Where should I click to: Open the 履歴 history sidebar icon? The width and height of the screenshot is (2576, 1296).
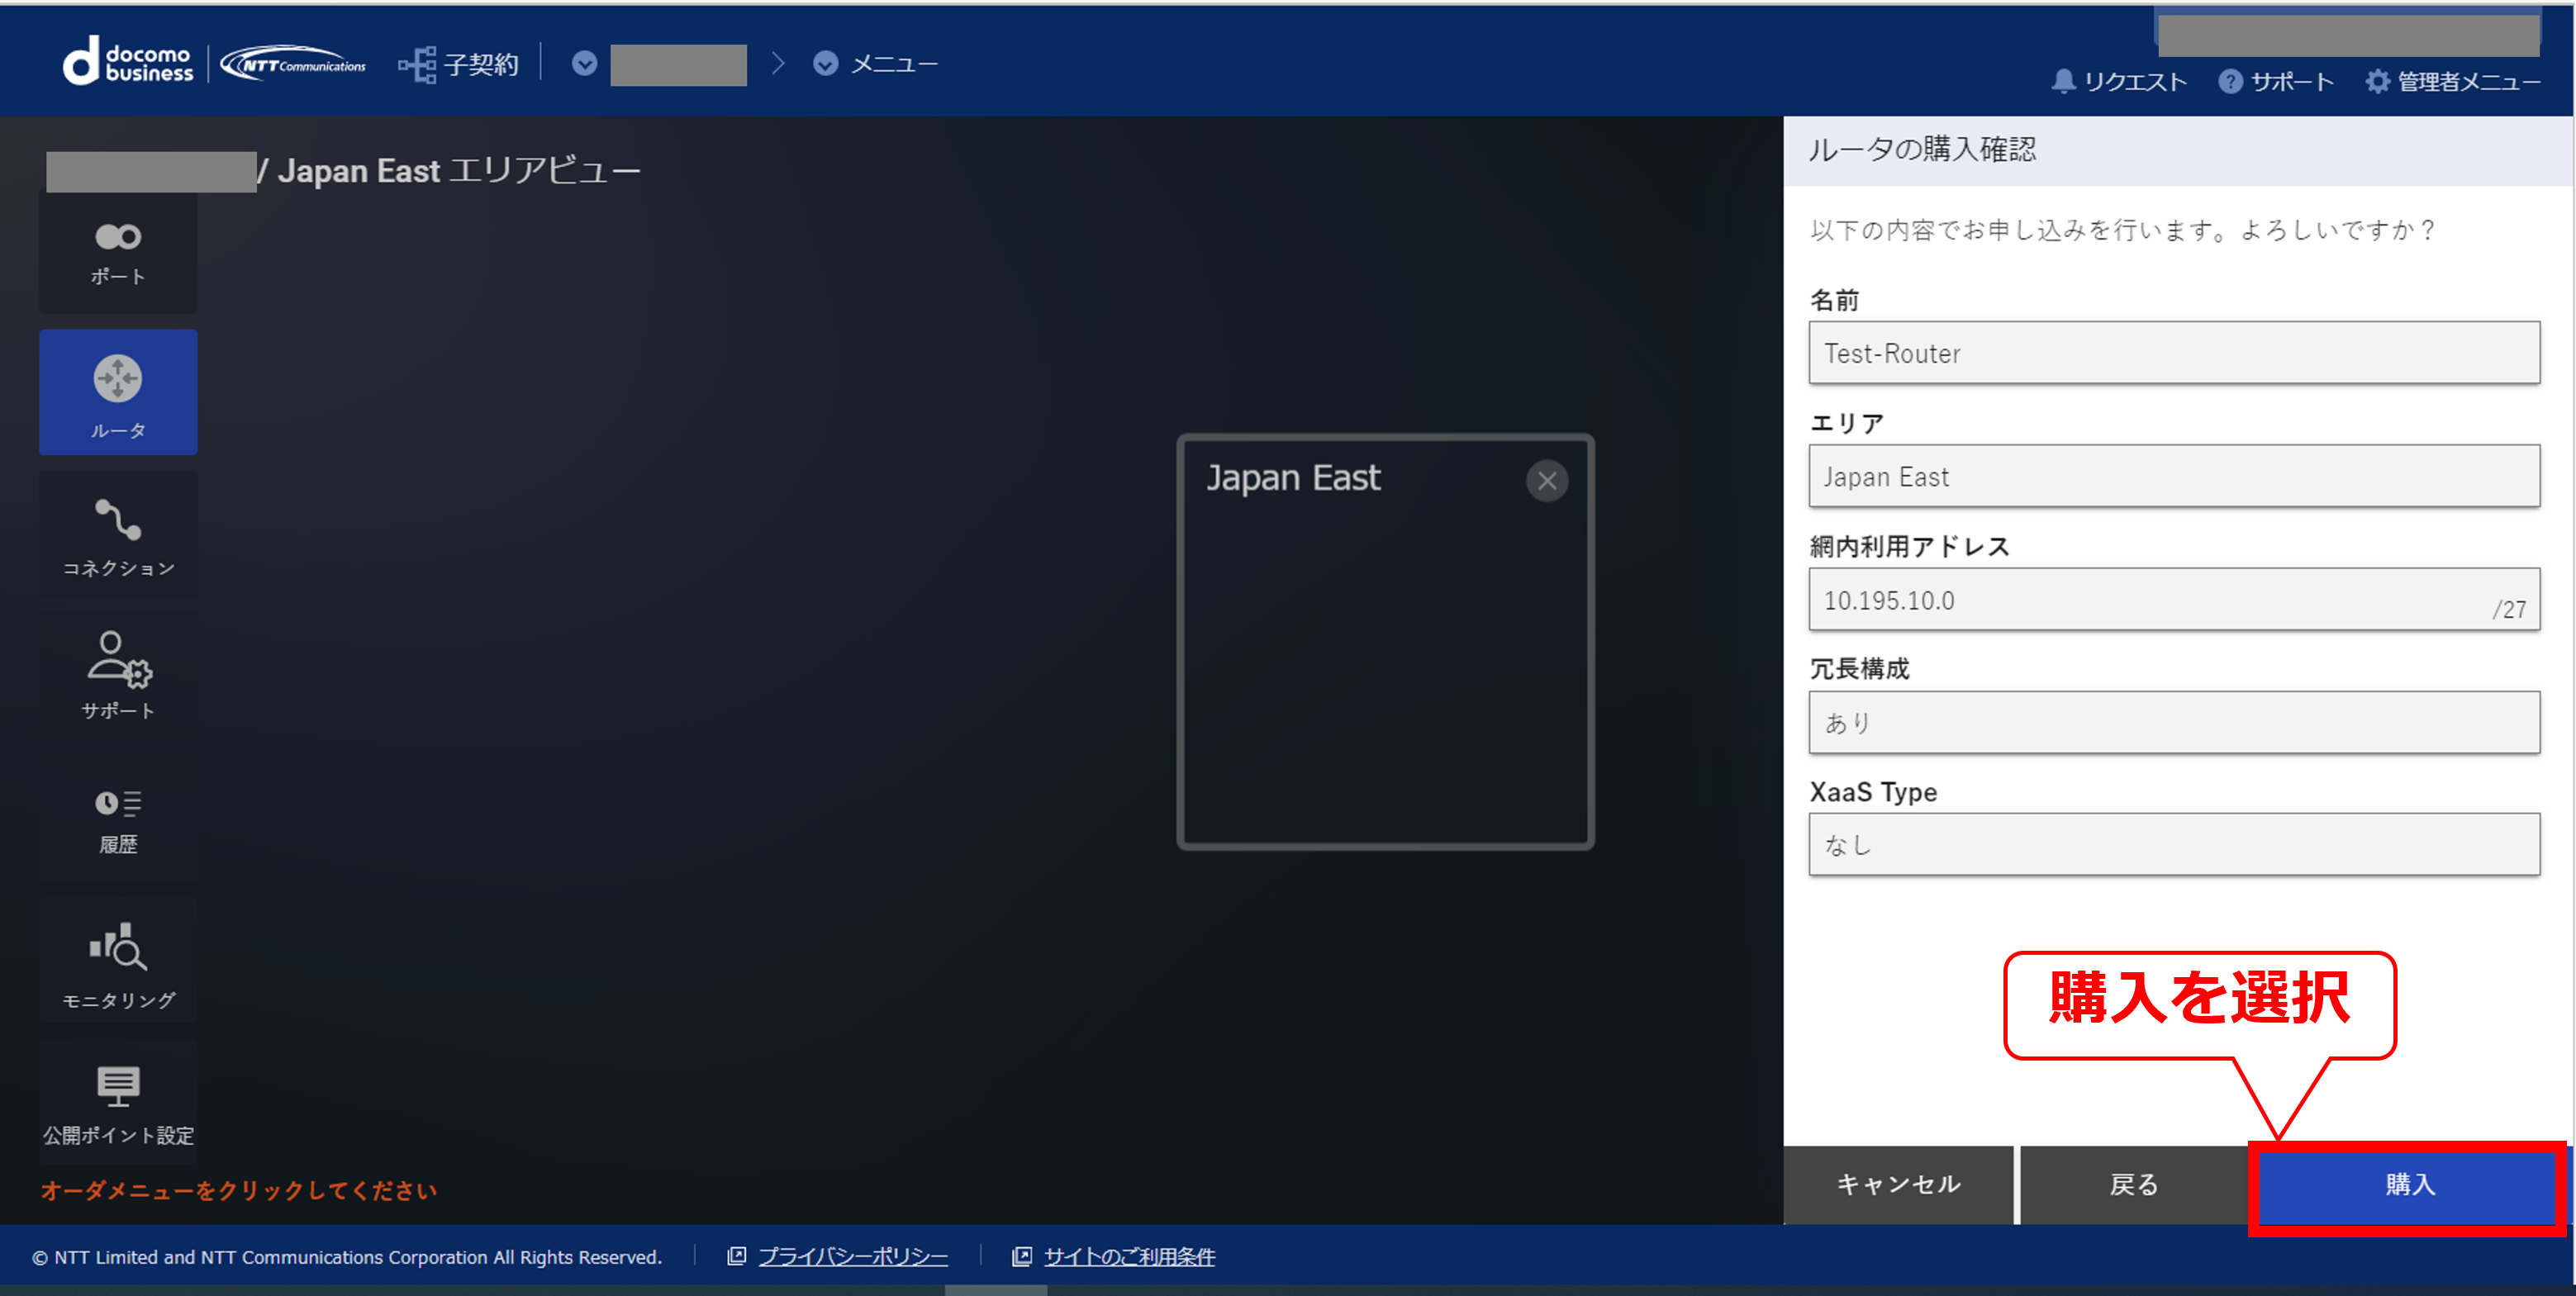tap(118, 819)
